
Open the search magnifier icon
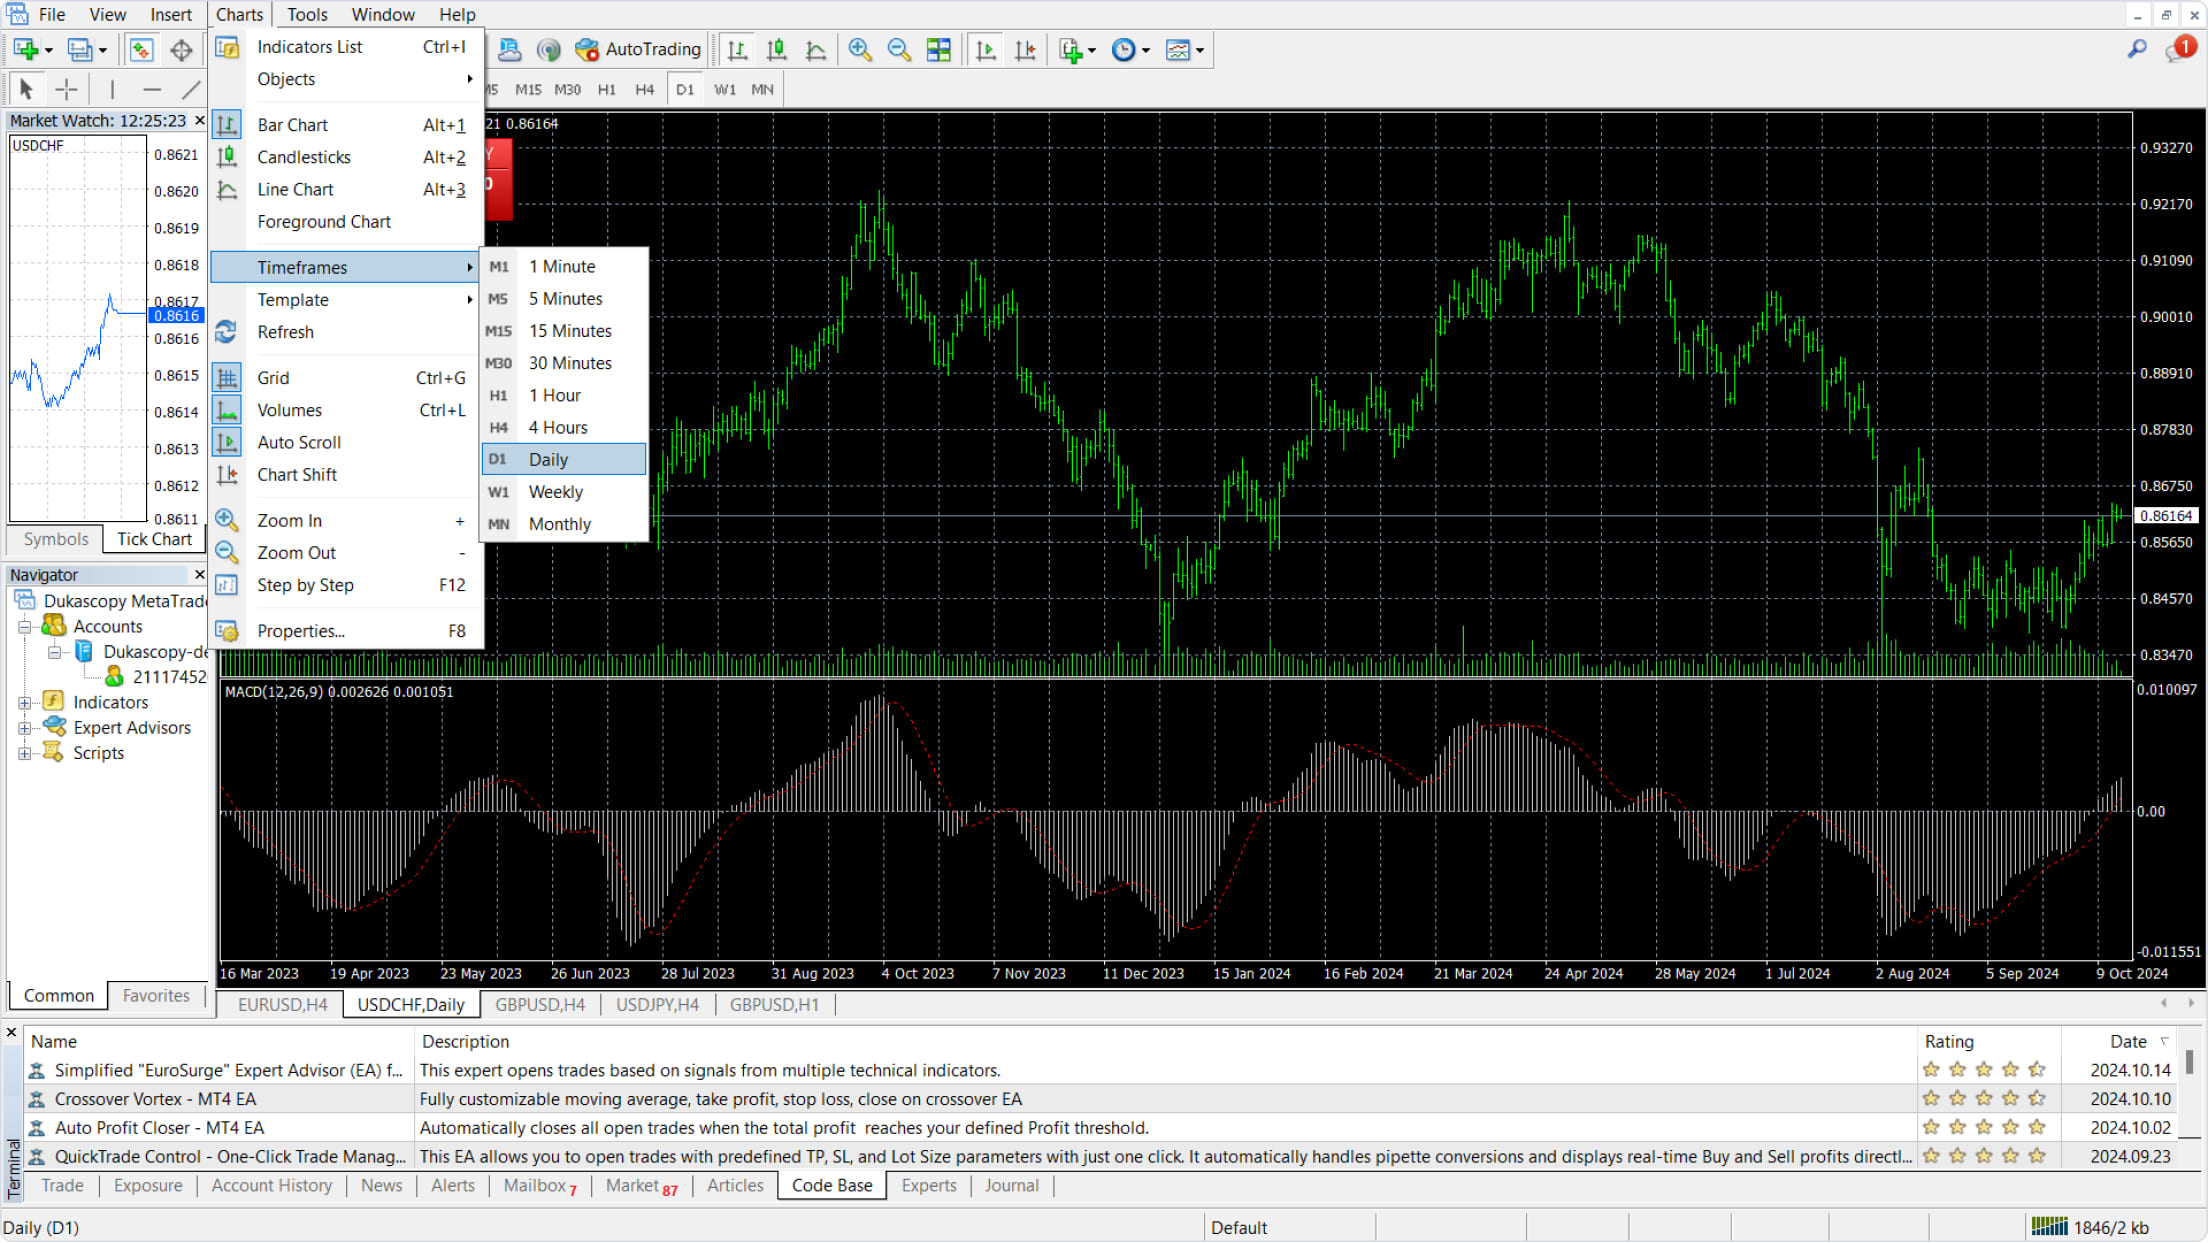tap(2137, 49)
